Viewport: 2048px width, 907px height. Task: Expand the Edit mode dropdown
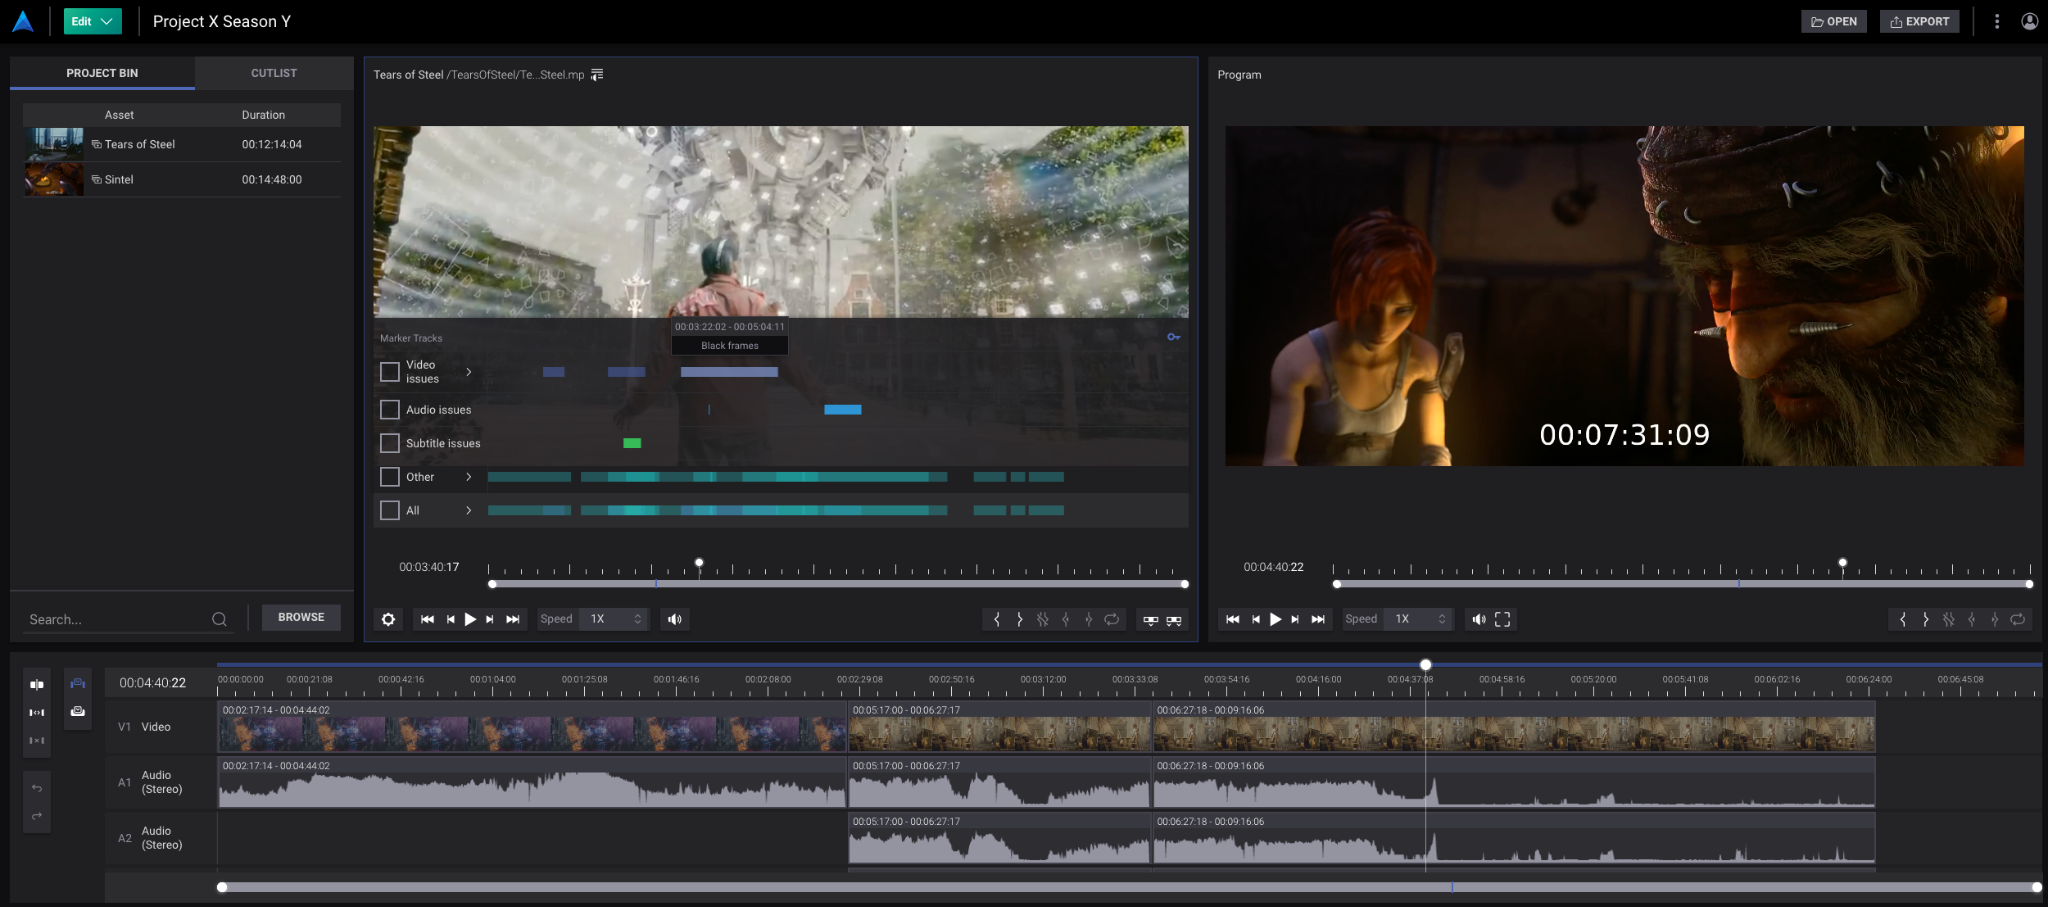click(x=107, y=20)
